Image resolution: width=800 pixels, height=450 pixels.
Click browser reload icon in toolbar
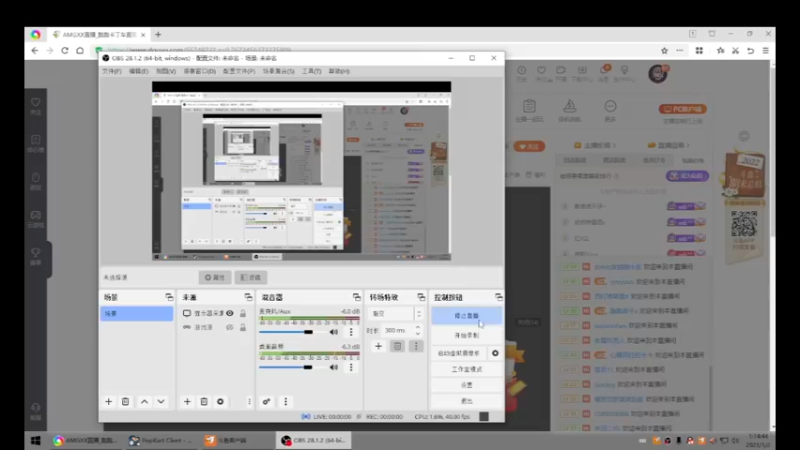[65, 51]
